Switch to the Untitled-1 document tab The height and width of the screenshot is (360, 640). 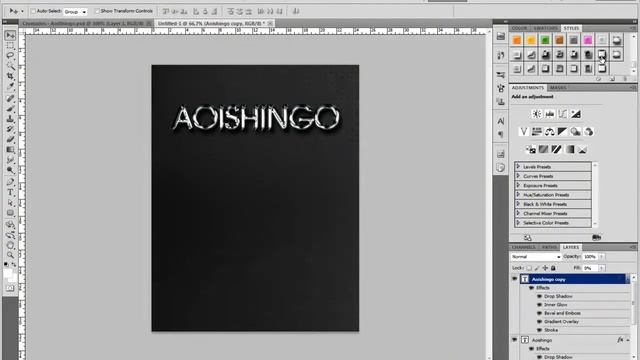click(x=215, y=24)
